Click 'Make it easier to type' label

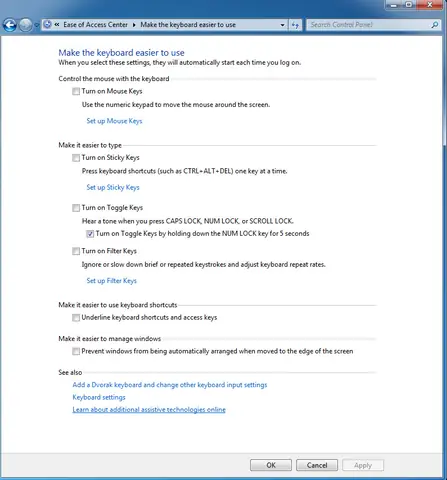pyautogui.click(x=90, y=145)
